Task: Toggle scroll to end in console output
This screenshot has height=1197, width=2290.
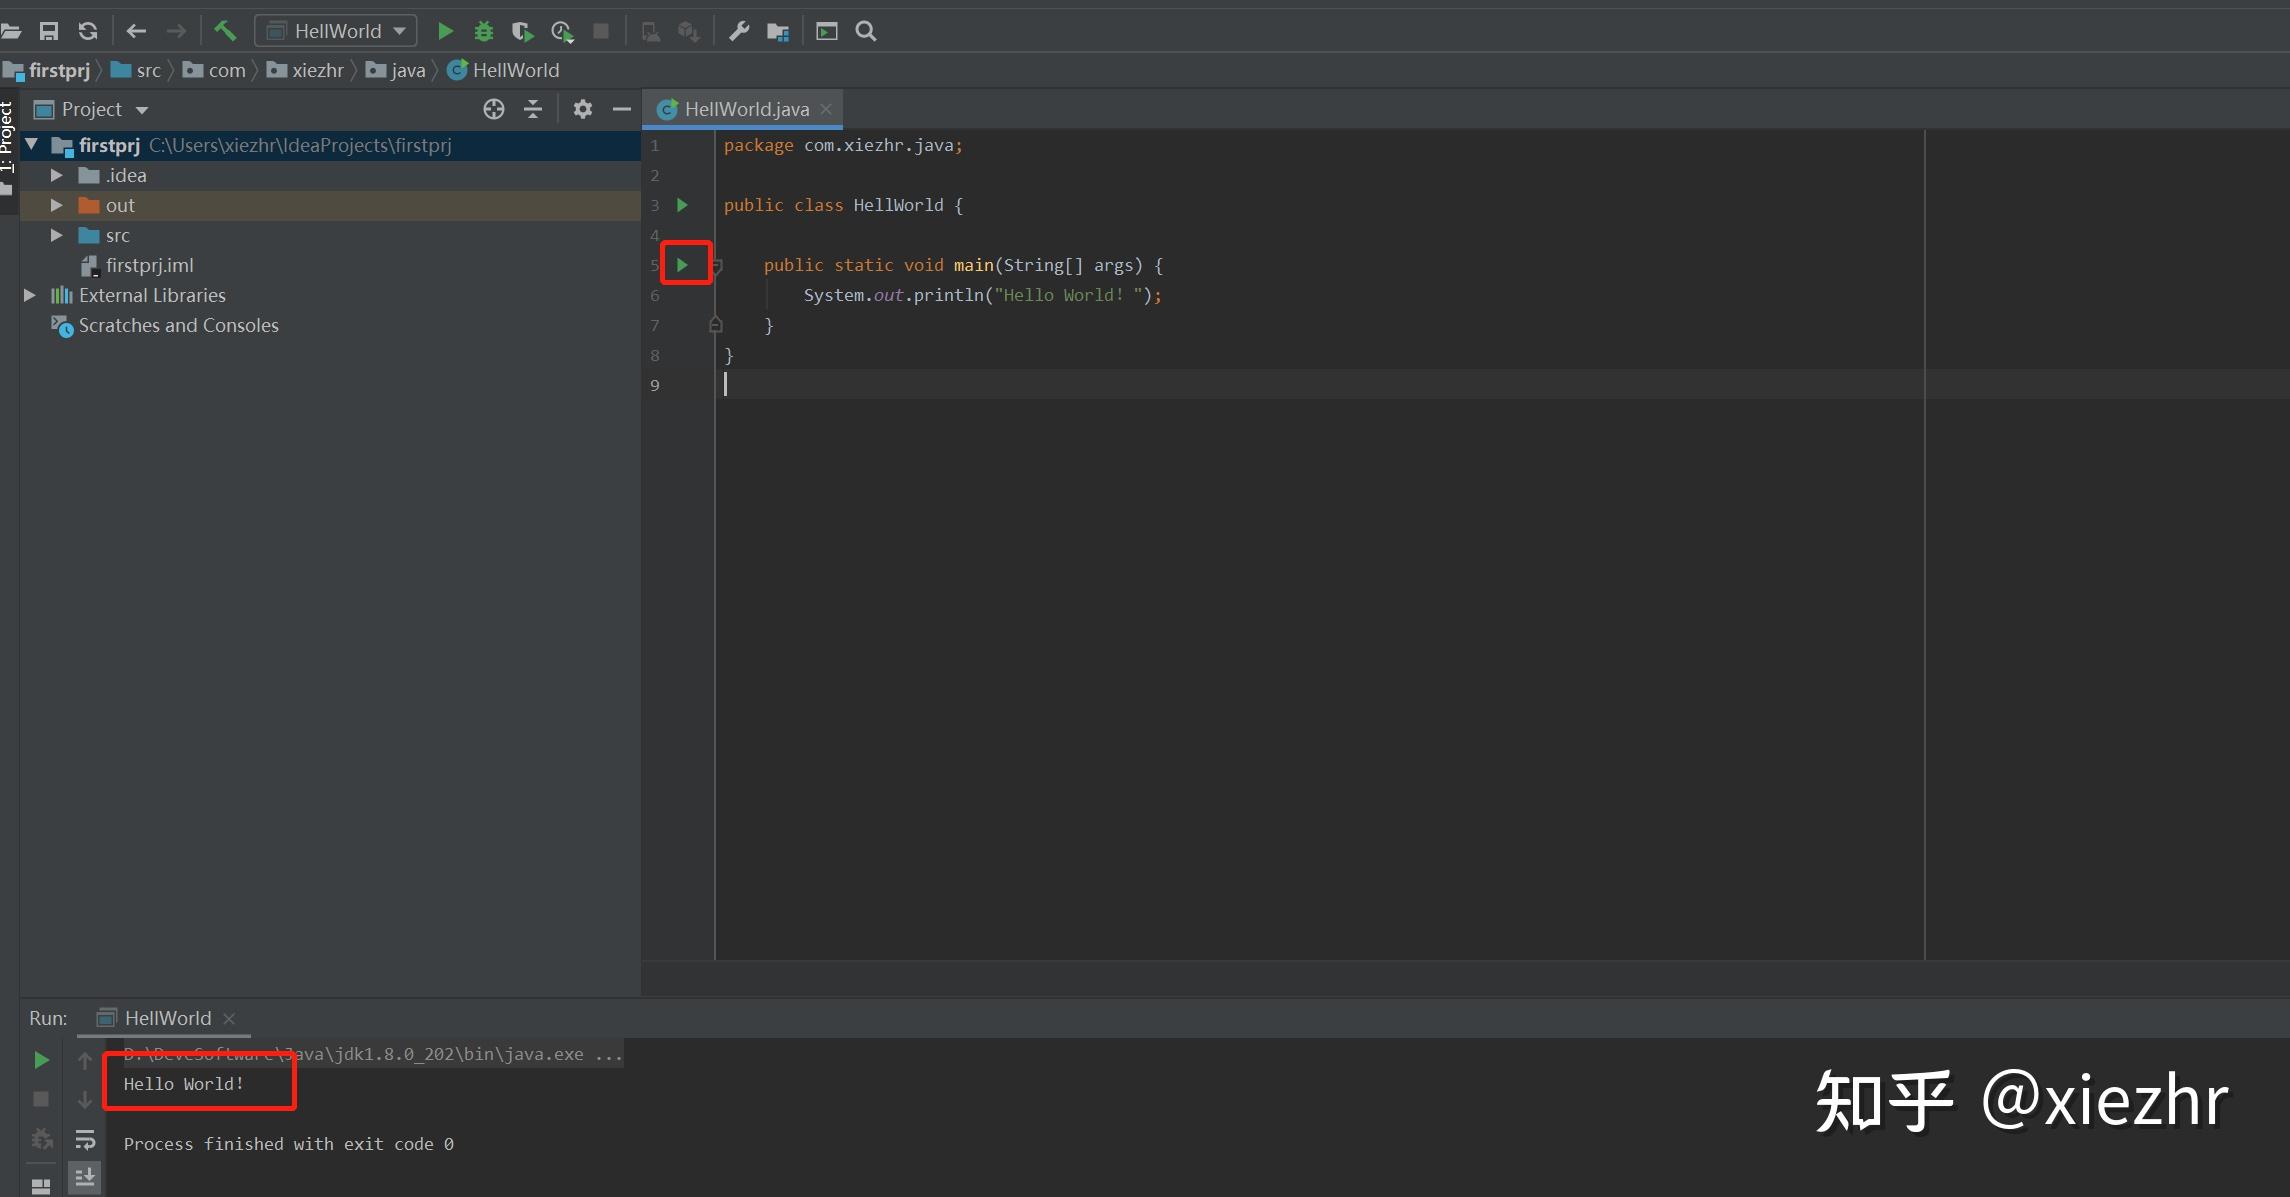Action: click(x=86, y=1177)
